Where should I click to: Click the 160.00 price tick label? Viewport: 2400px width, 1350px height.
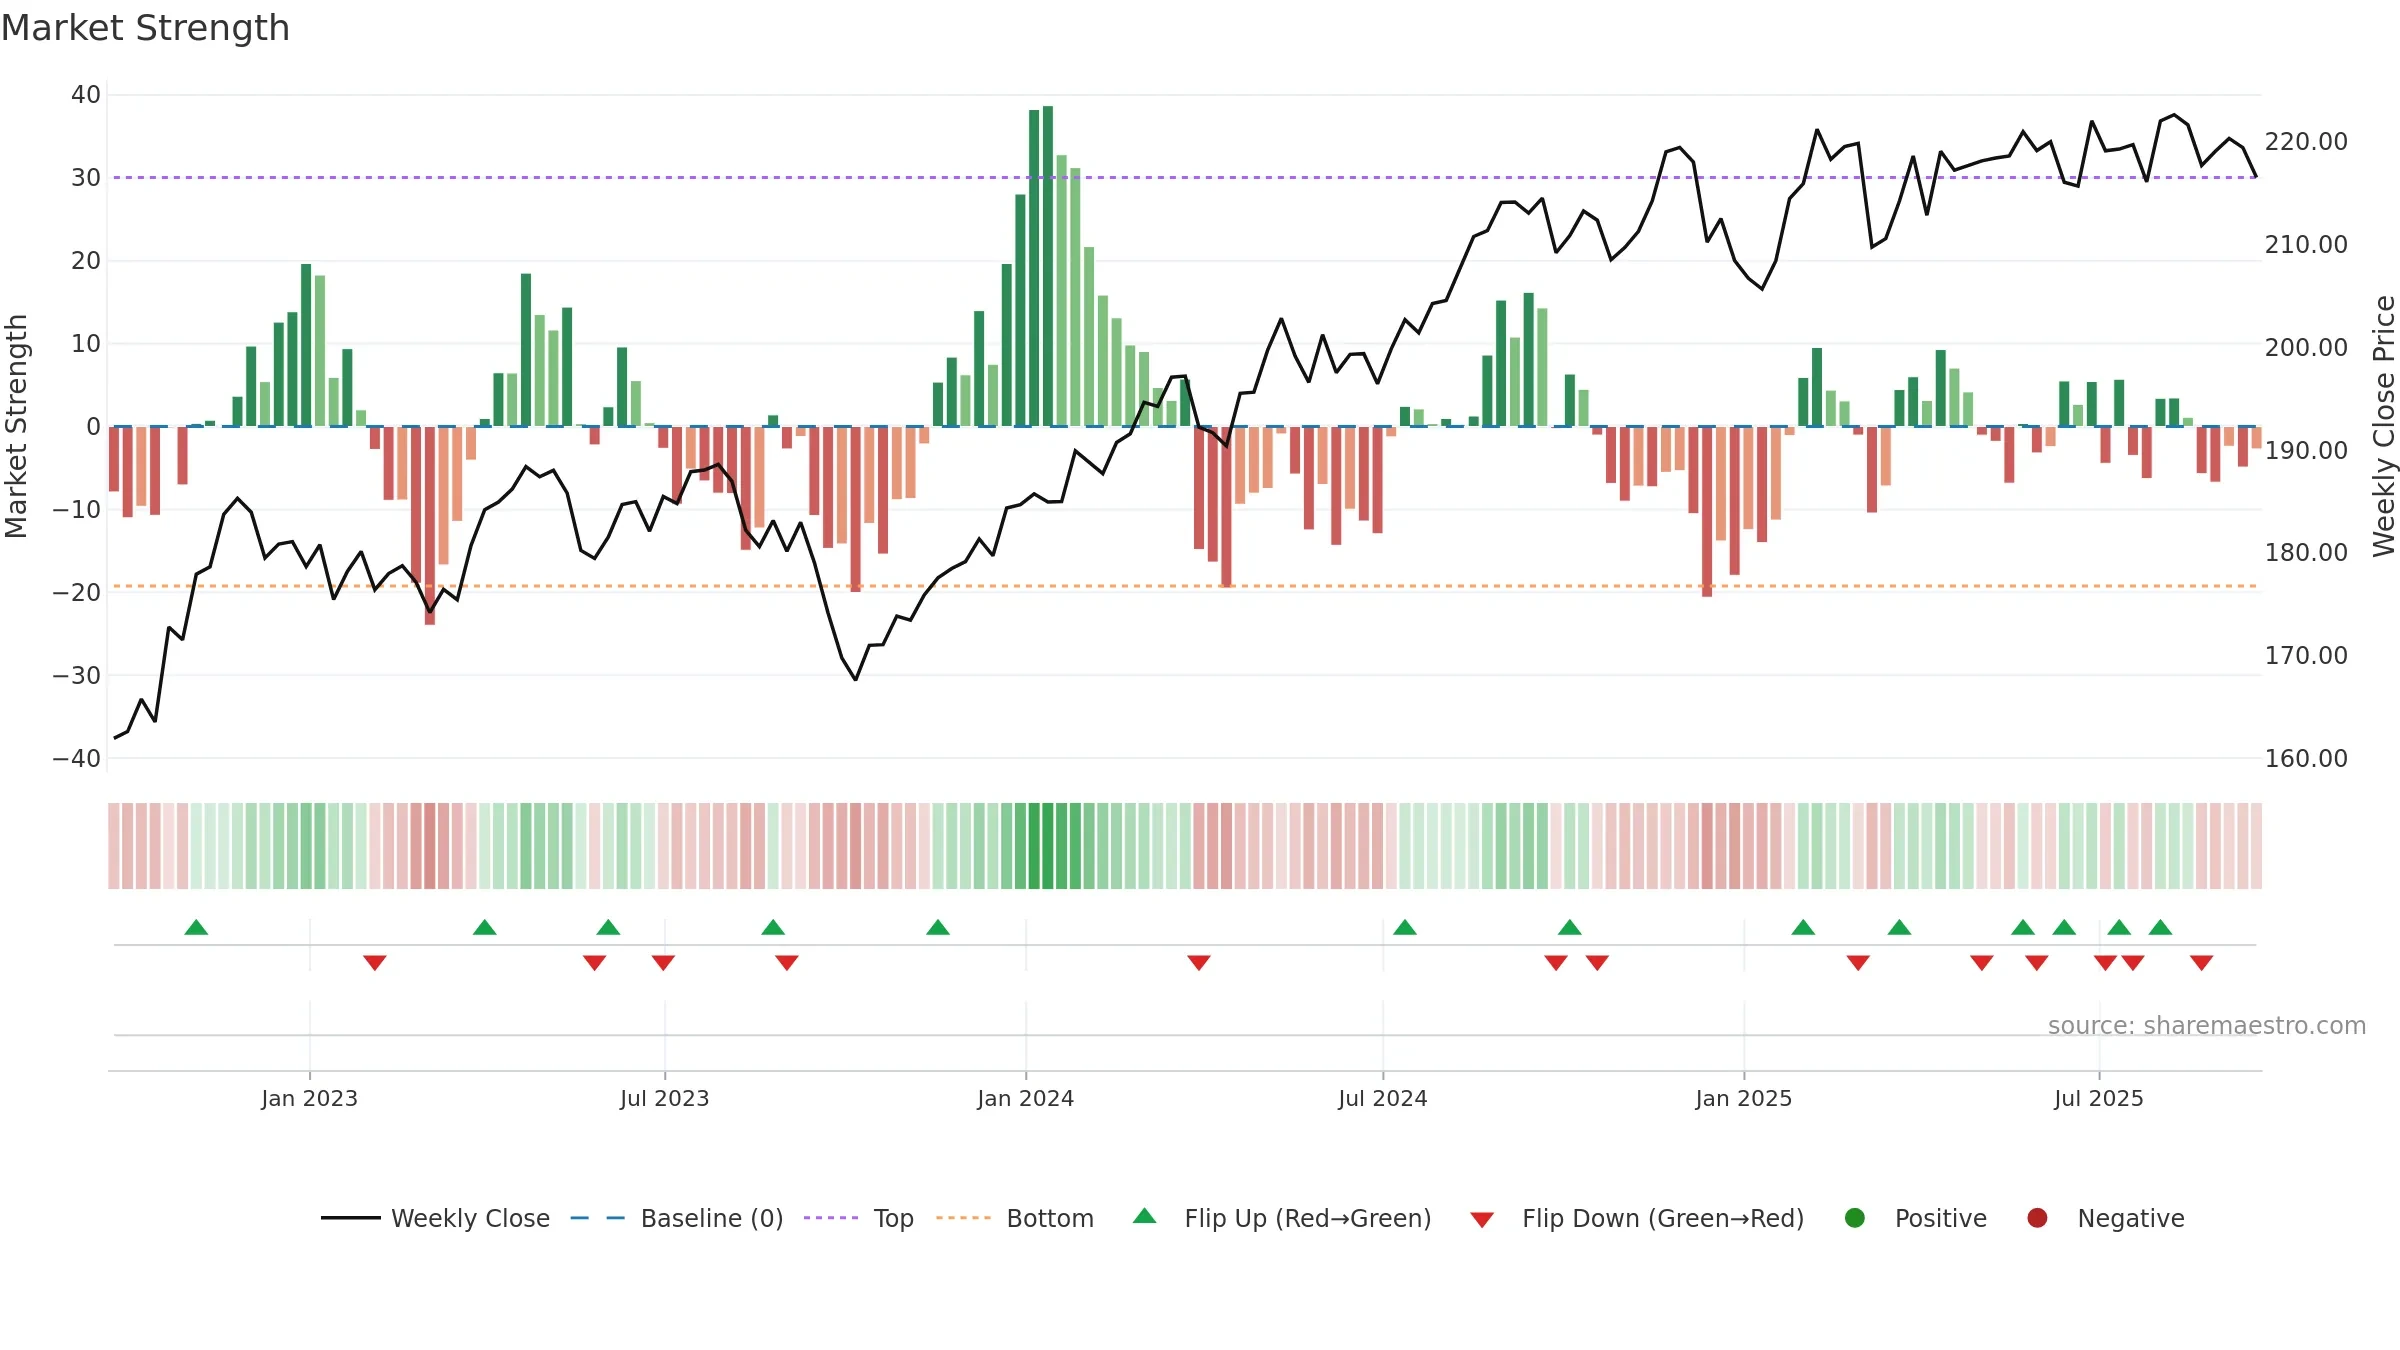2306,758
